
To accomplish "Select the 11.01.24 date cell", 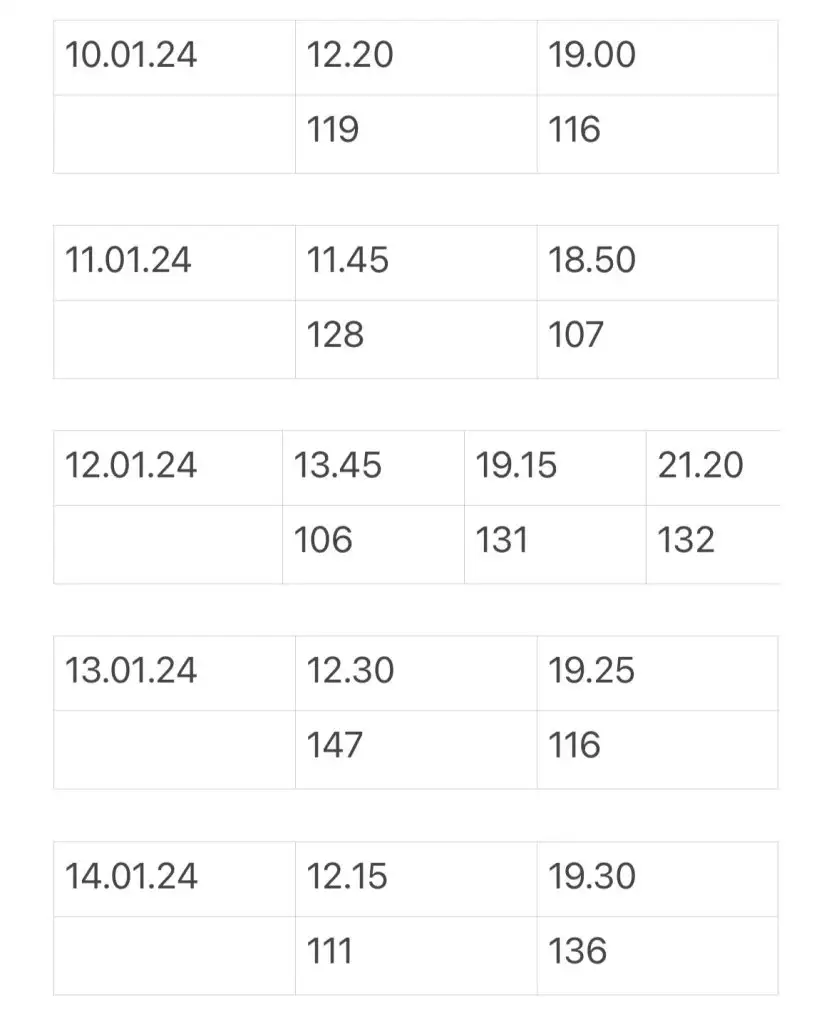I will click(174, 263).
